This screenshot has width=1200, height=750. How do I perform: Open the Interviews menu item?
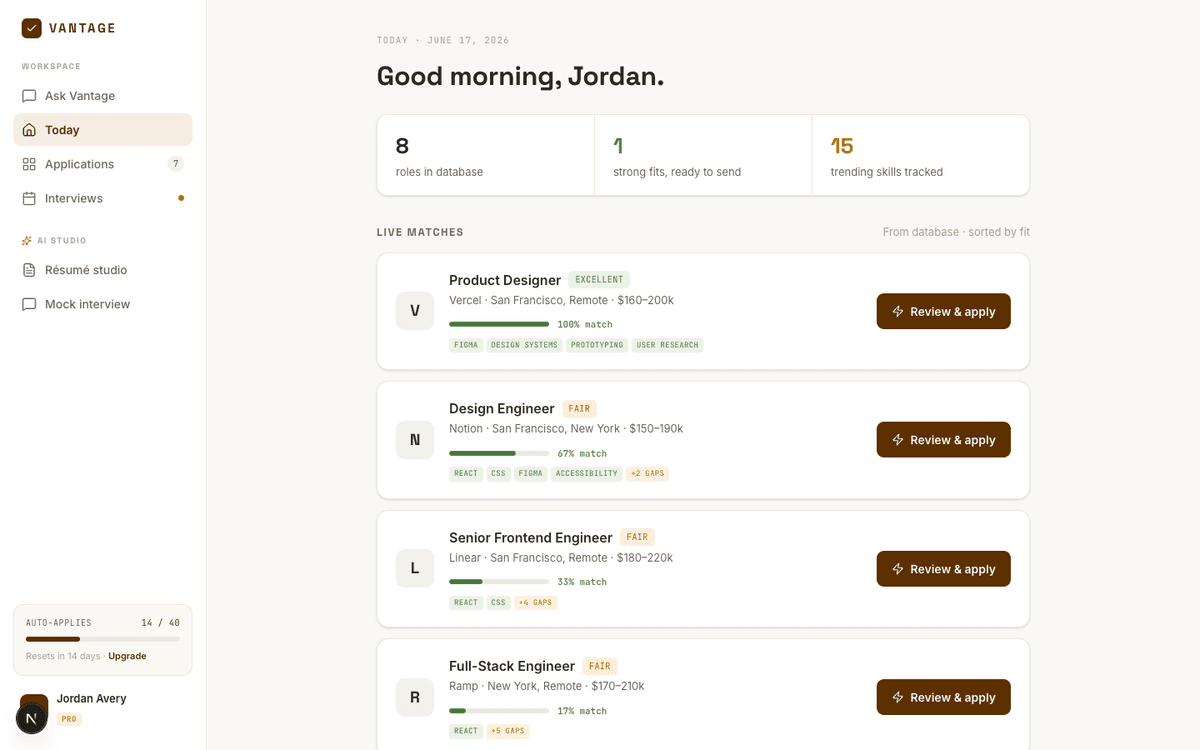[103, 198]
